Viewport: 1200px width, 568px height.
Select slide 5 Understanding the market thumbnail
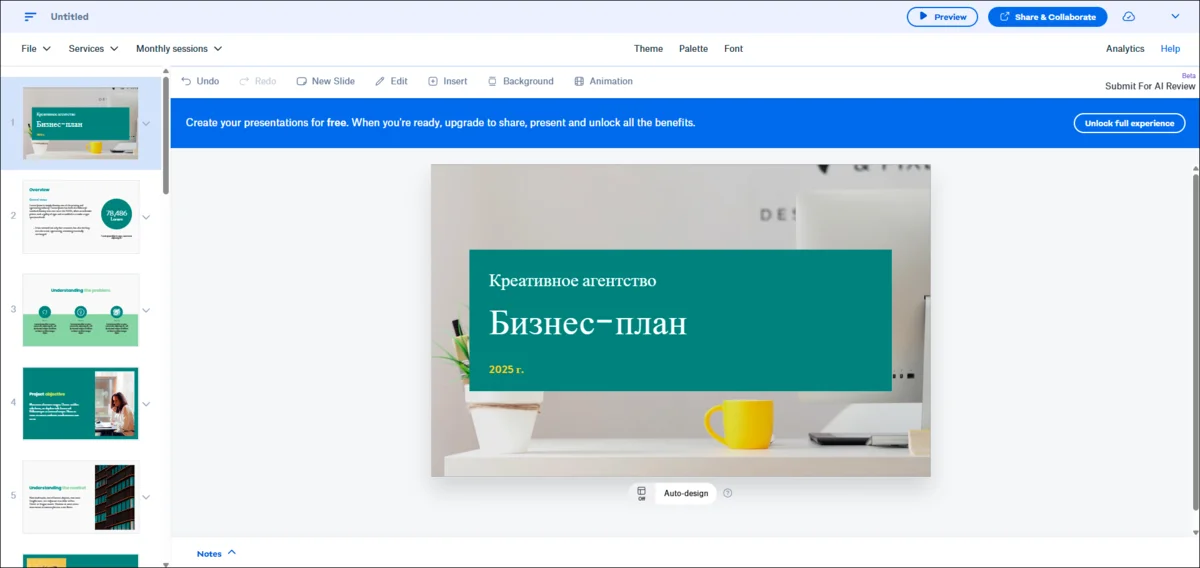[x=81, y=497]
